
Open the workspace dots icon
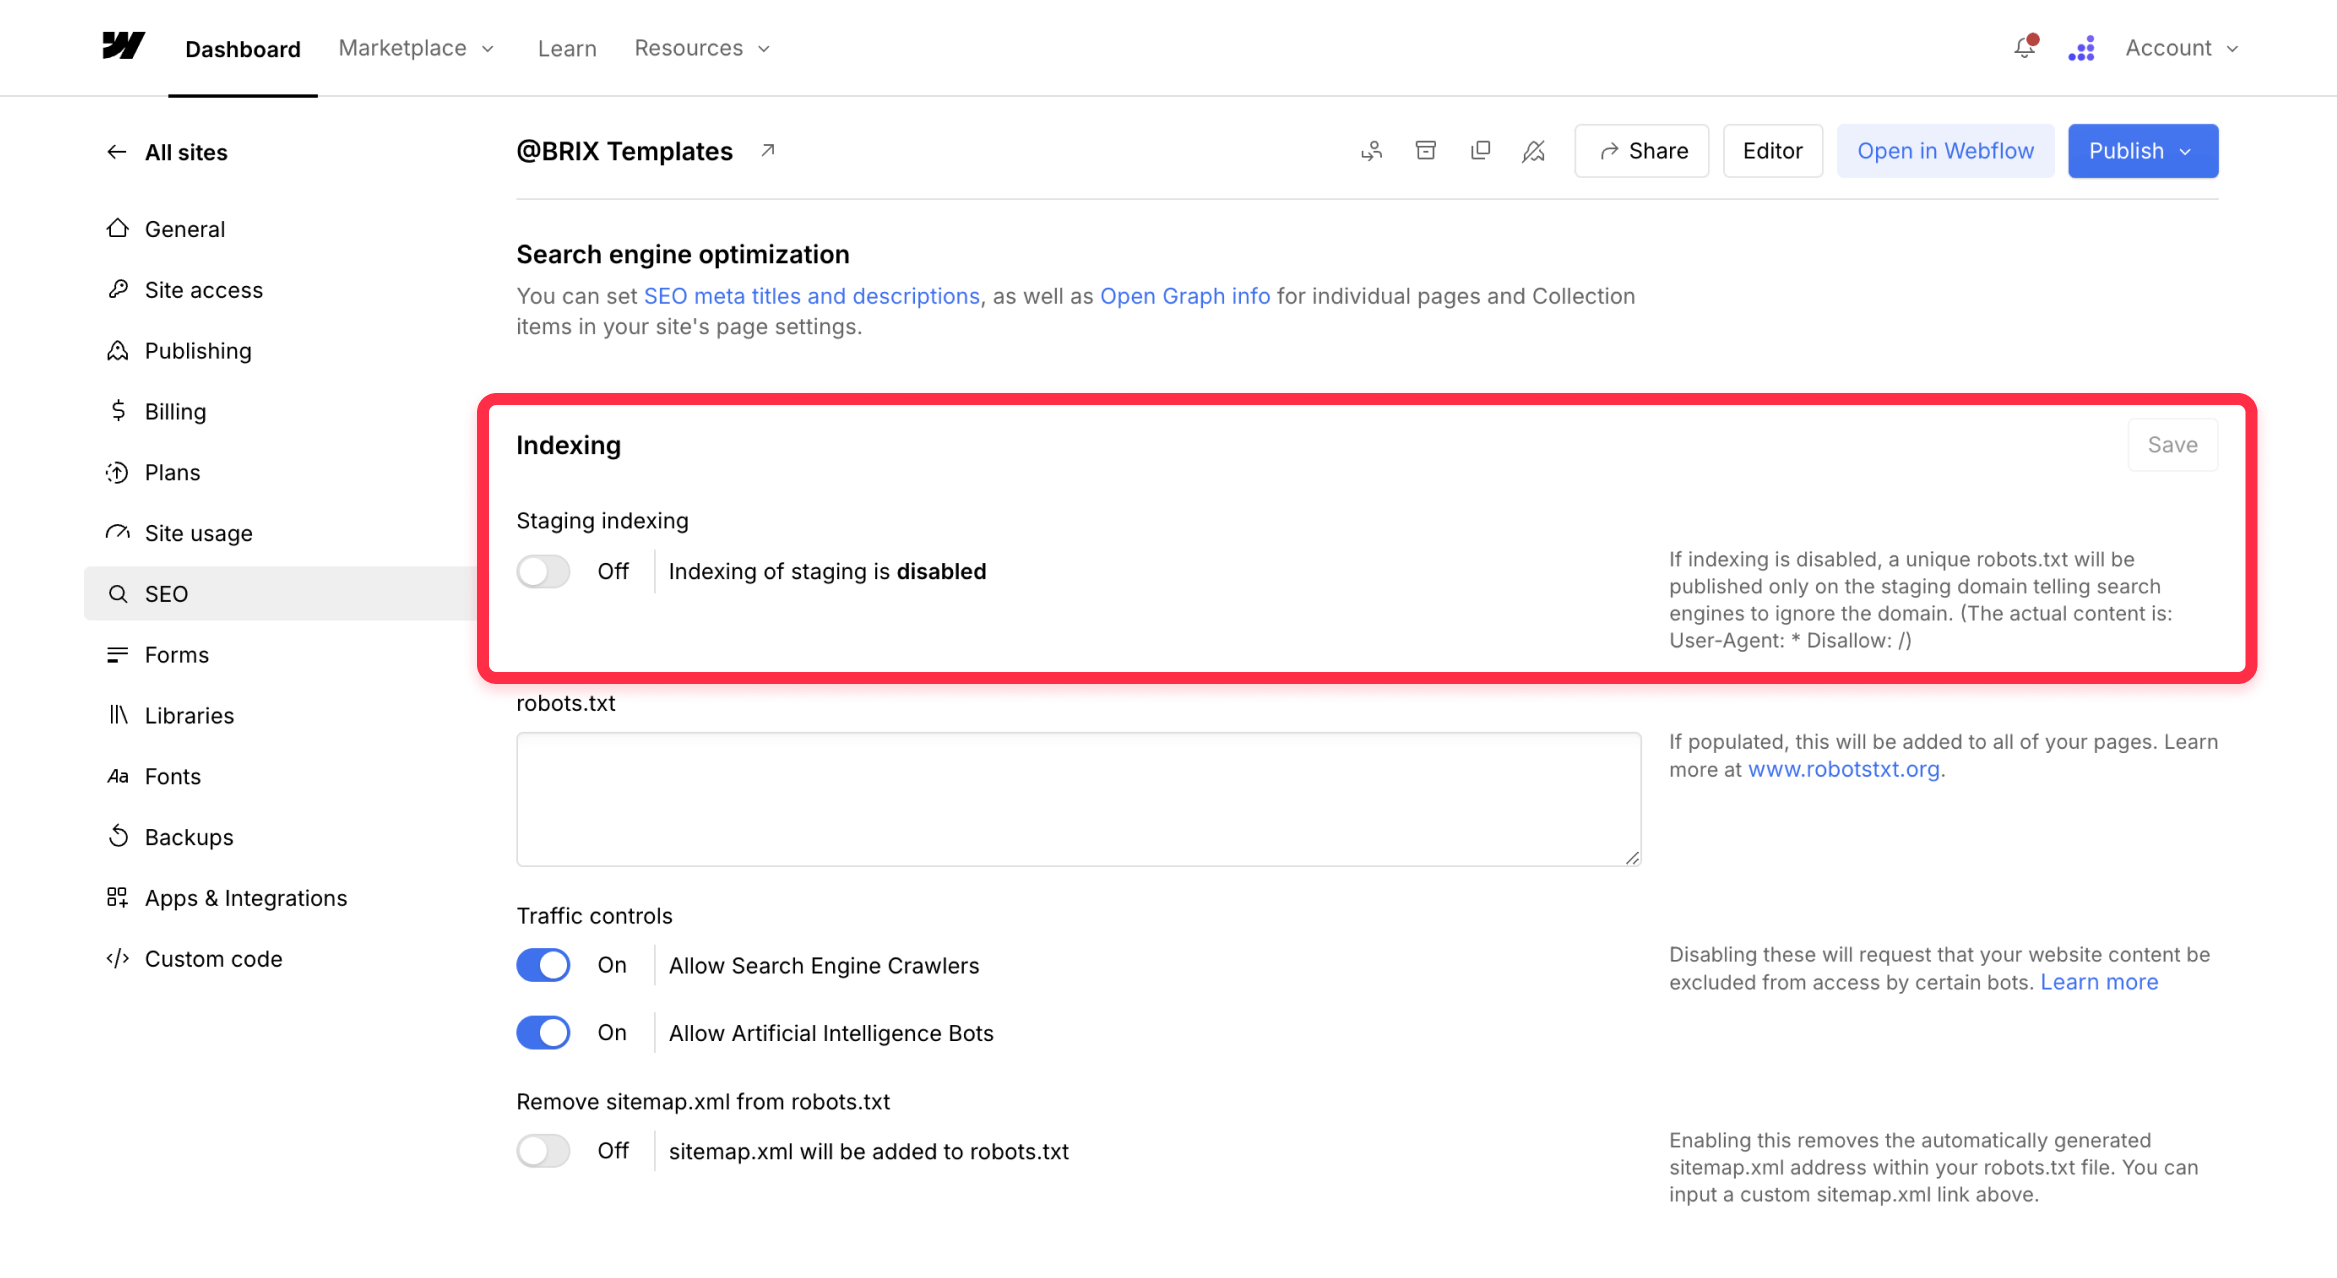pos(2081,48)
